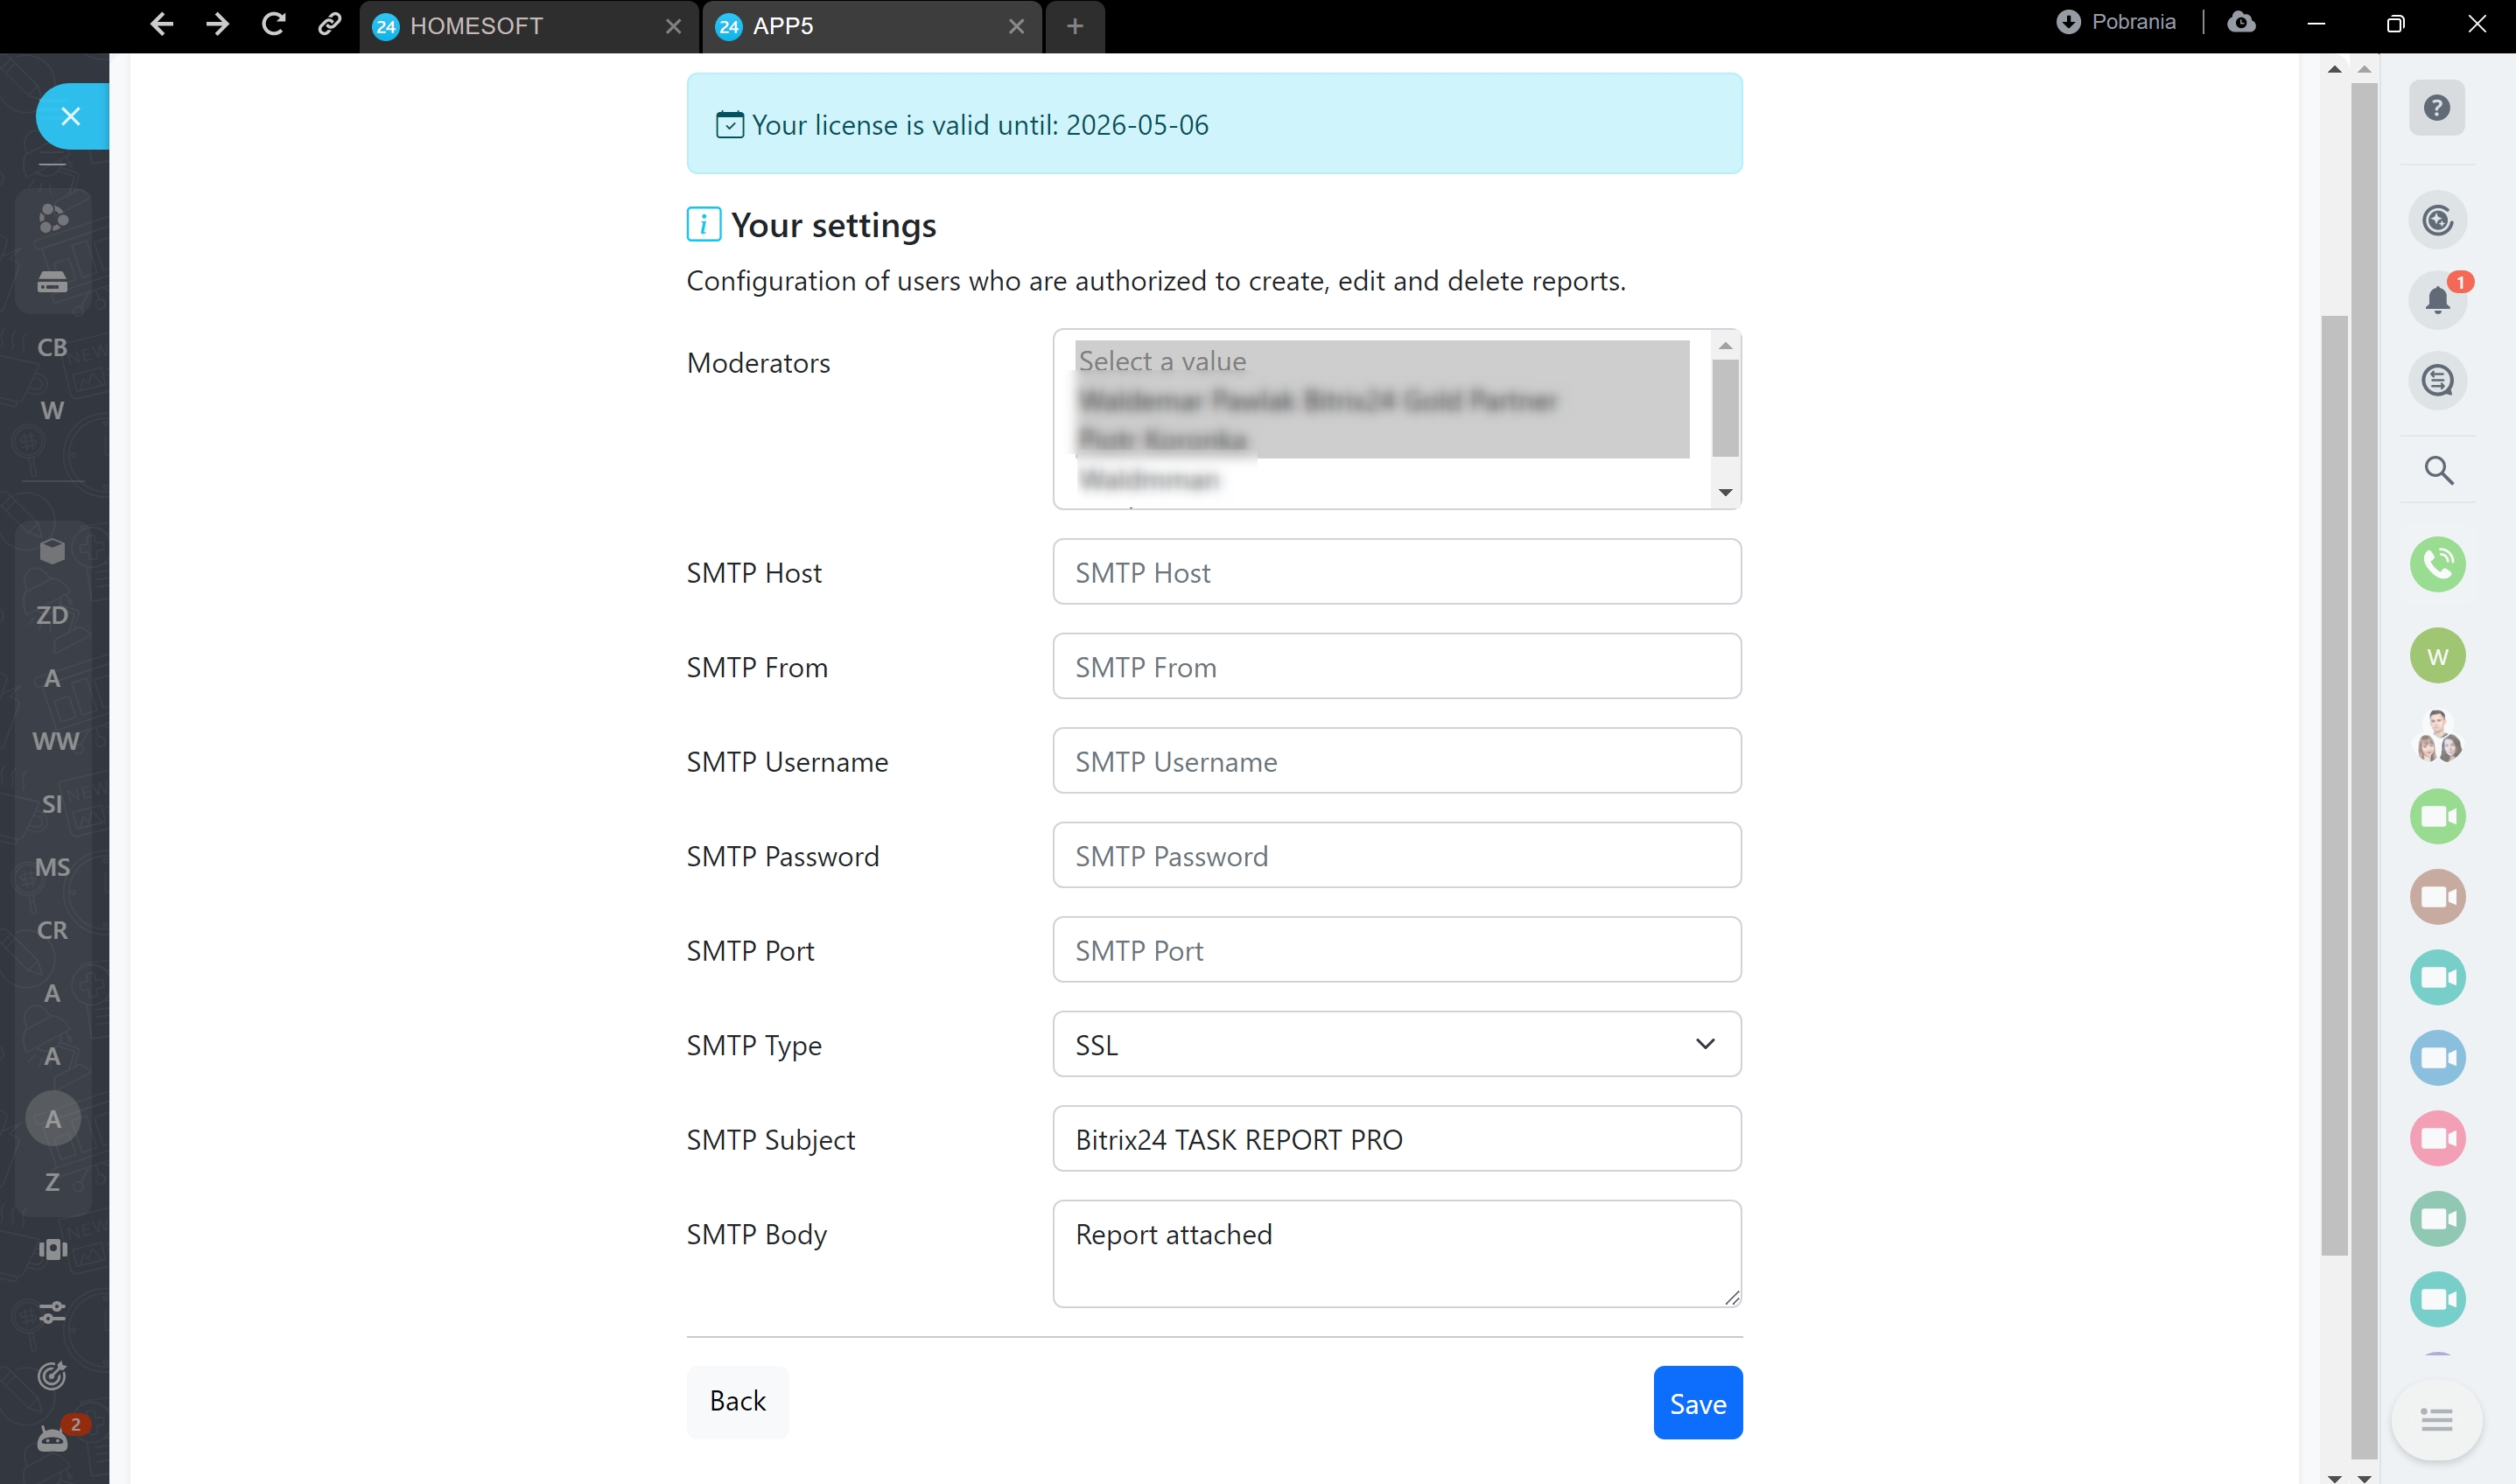Click the notifications bell icon
2516x1484 pixels.
(x=2437, y=299)
